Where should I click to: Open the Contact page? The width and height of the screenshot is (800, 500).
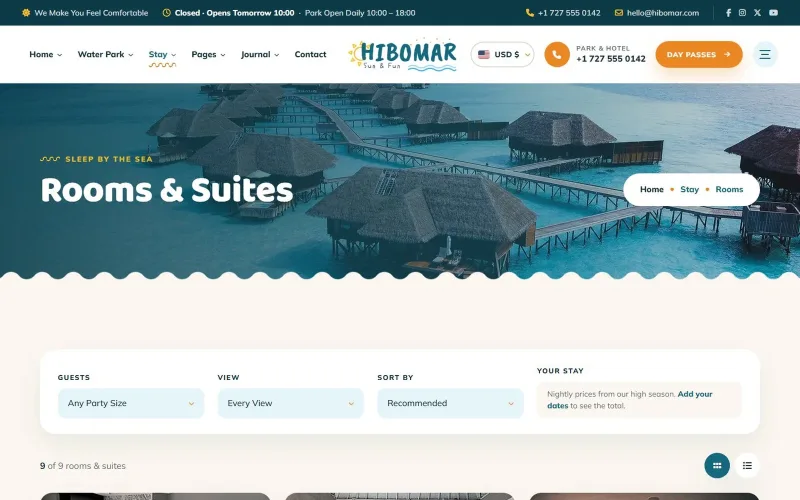tap(310, 54)
